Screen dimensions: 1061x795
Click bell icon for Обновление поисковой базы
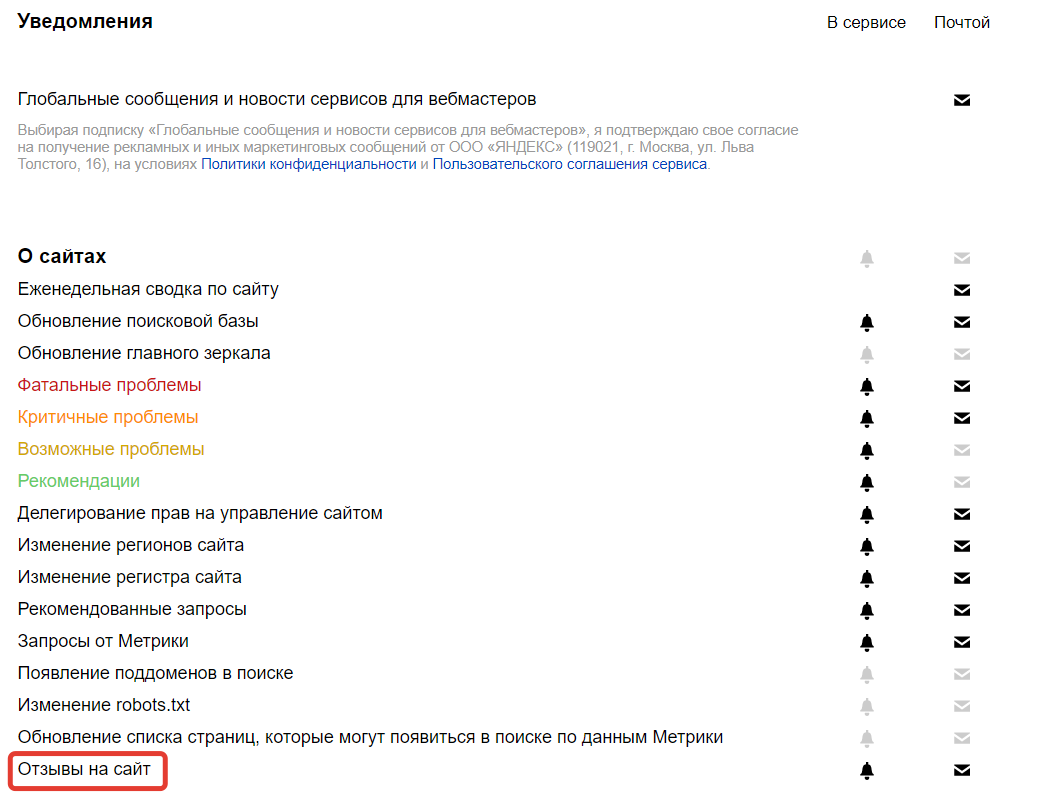click(x=867, y=323)
